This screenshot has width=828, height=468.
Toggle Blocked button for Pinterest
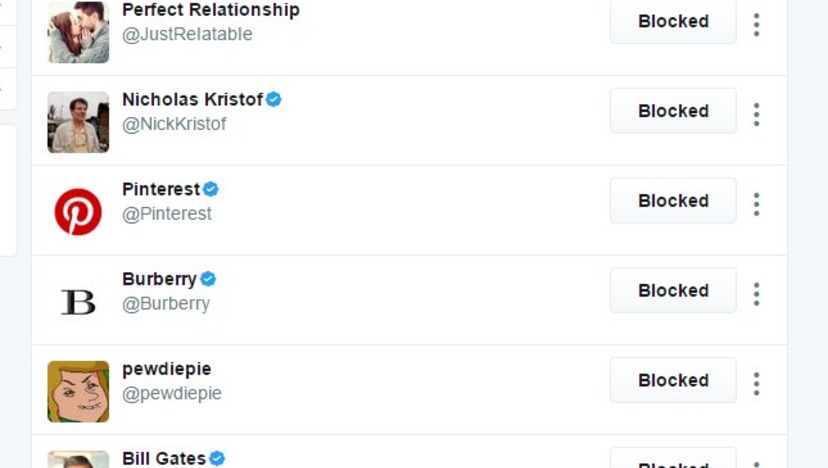click(673, 201)
